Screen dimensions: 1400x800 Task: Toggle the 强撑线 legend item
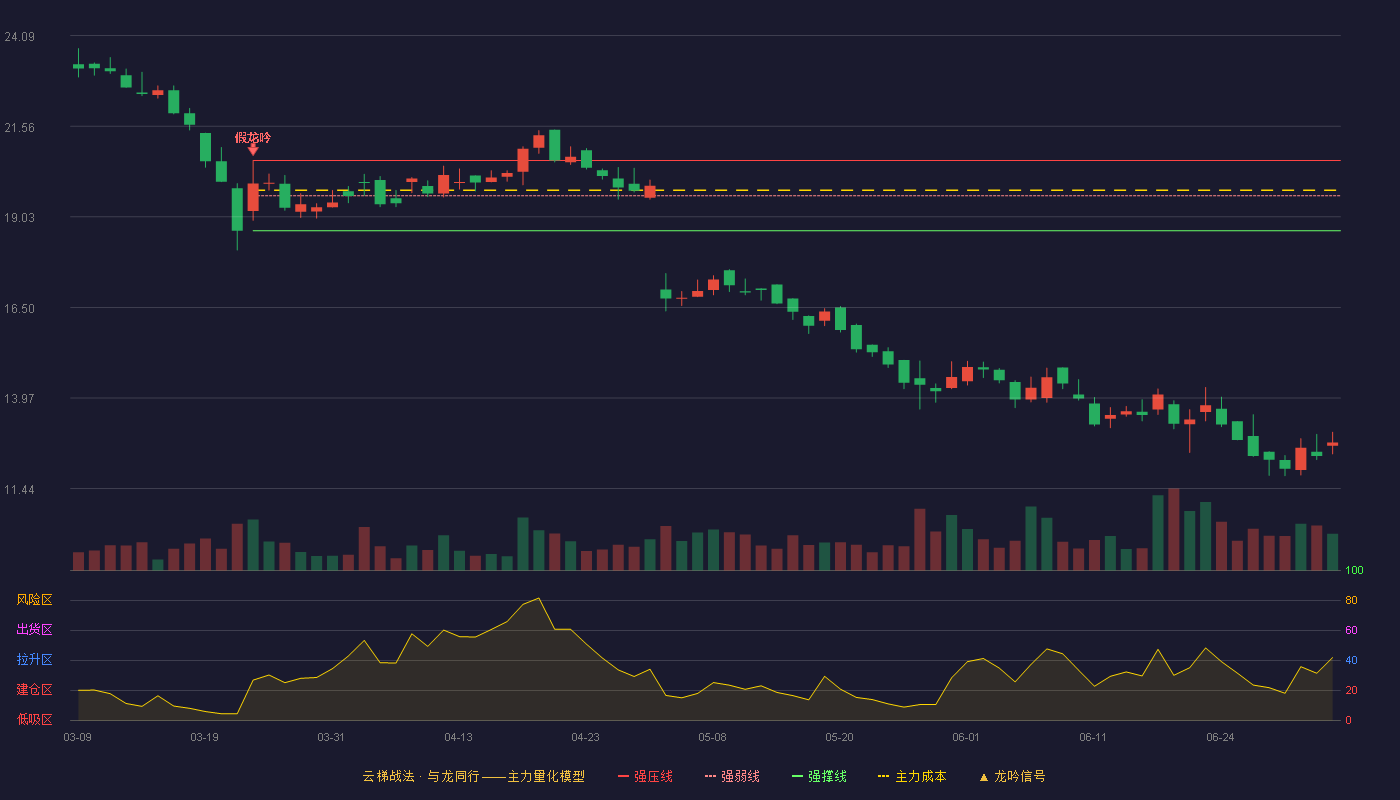coord(819,776)
